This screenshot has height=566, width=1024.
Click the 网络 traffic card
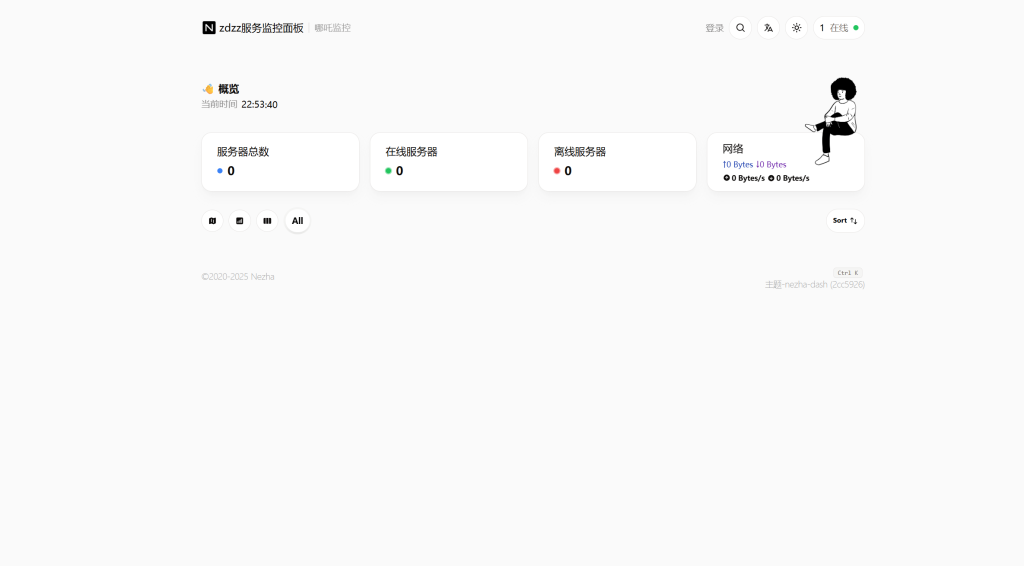(x=786, y=162)
